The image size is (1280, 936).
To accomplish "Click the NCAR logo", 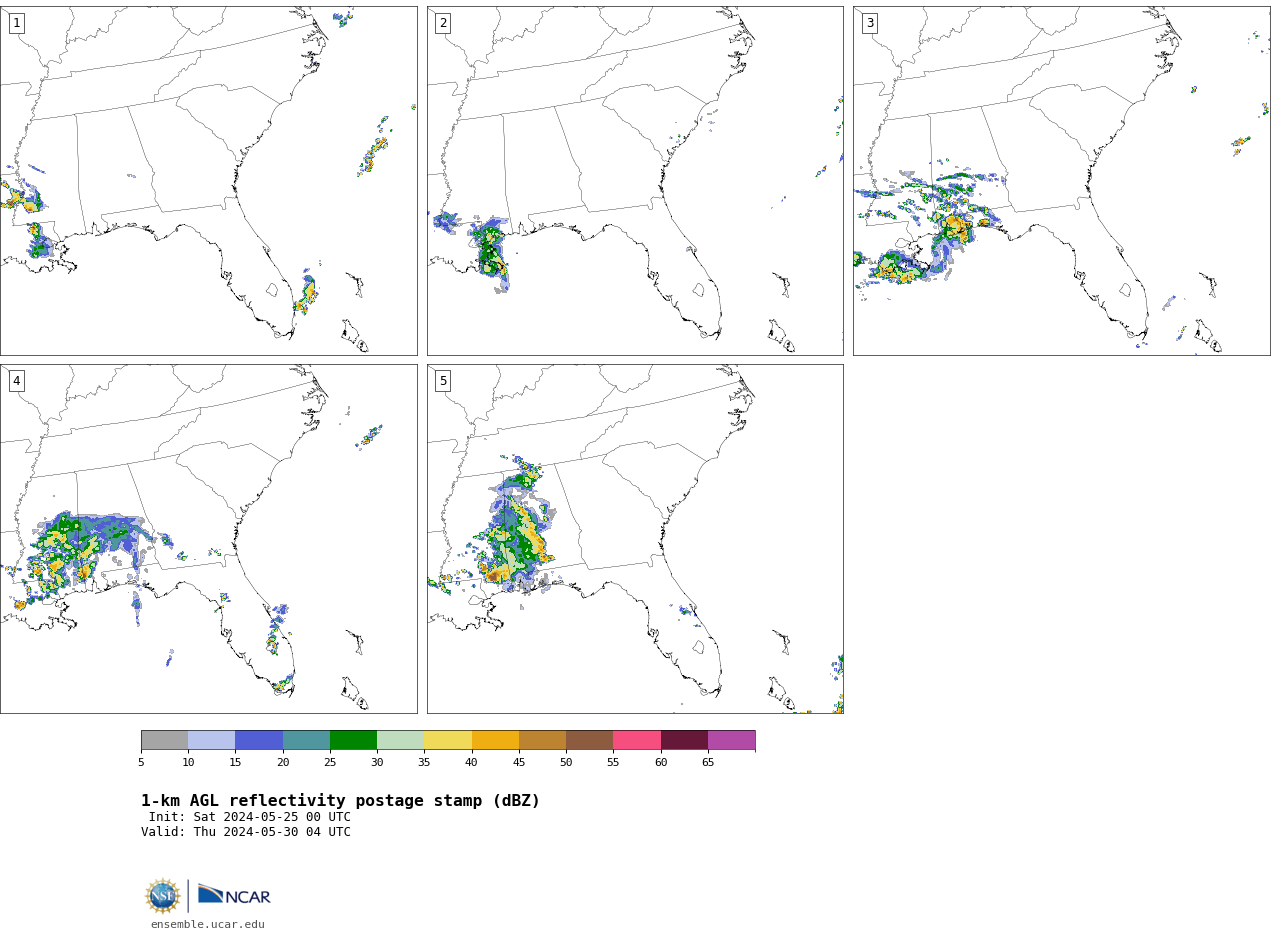I will click(234, 895).
